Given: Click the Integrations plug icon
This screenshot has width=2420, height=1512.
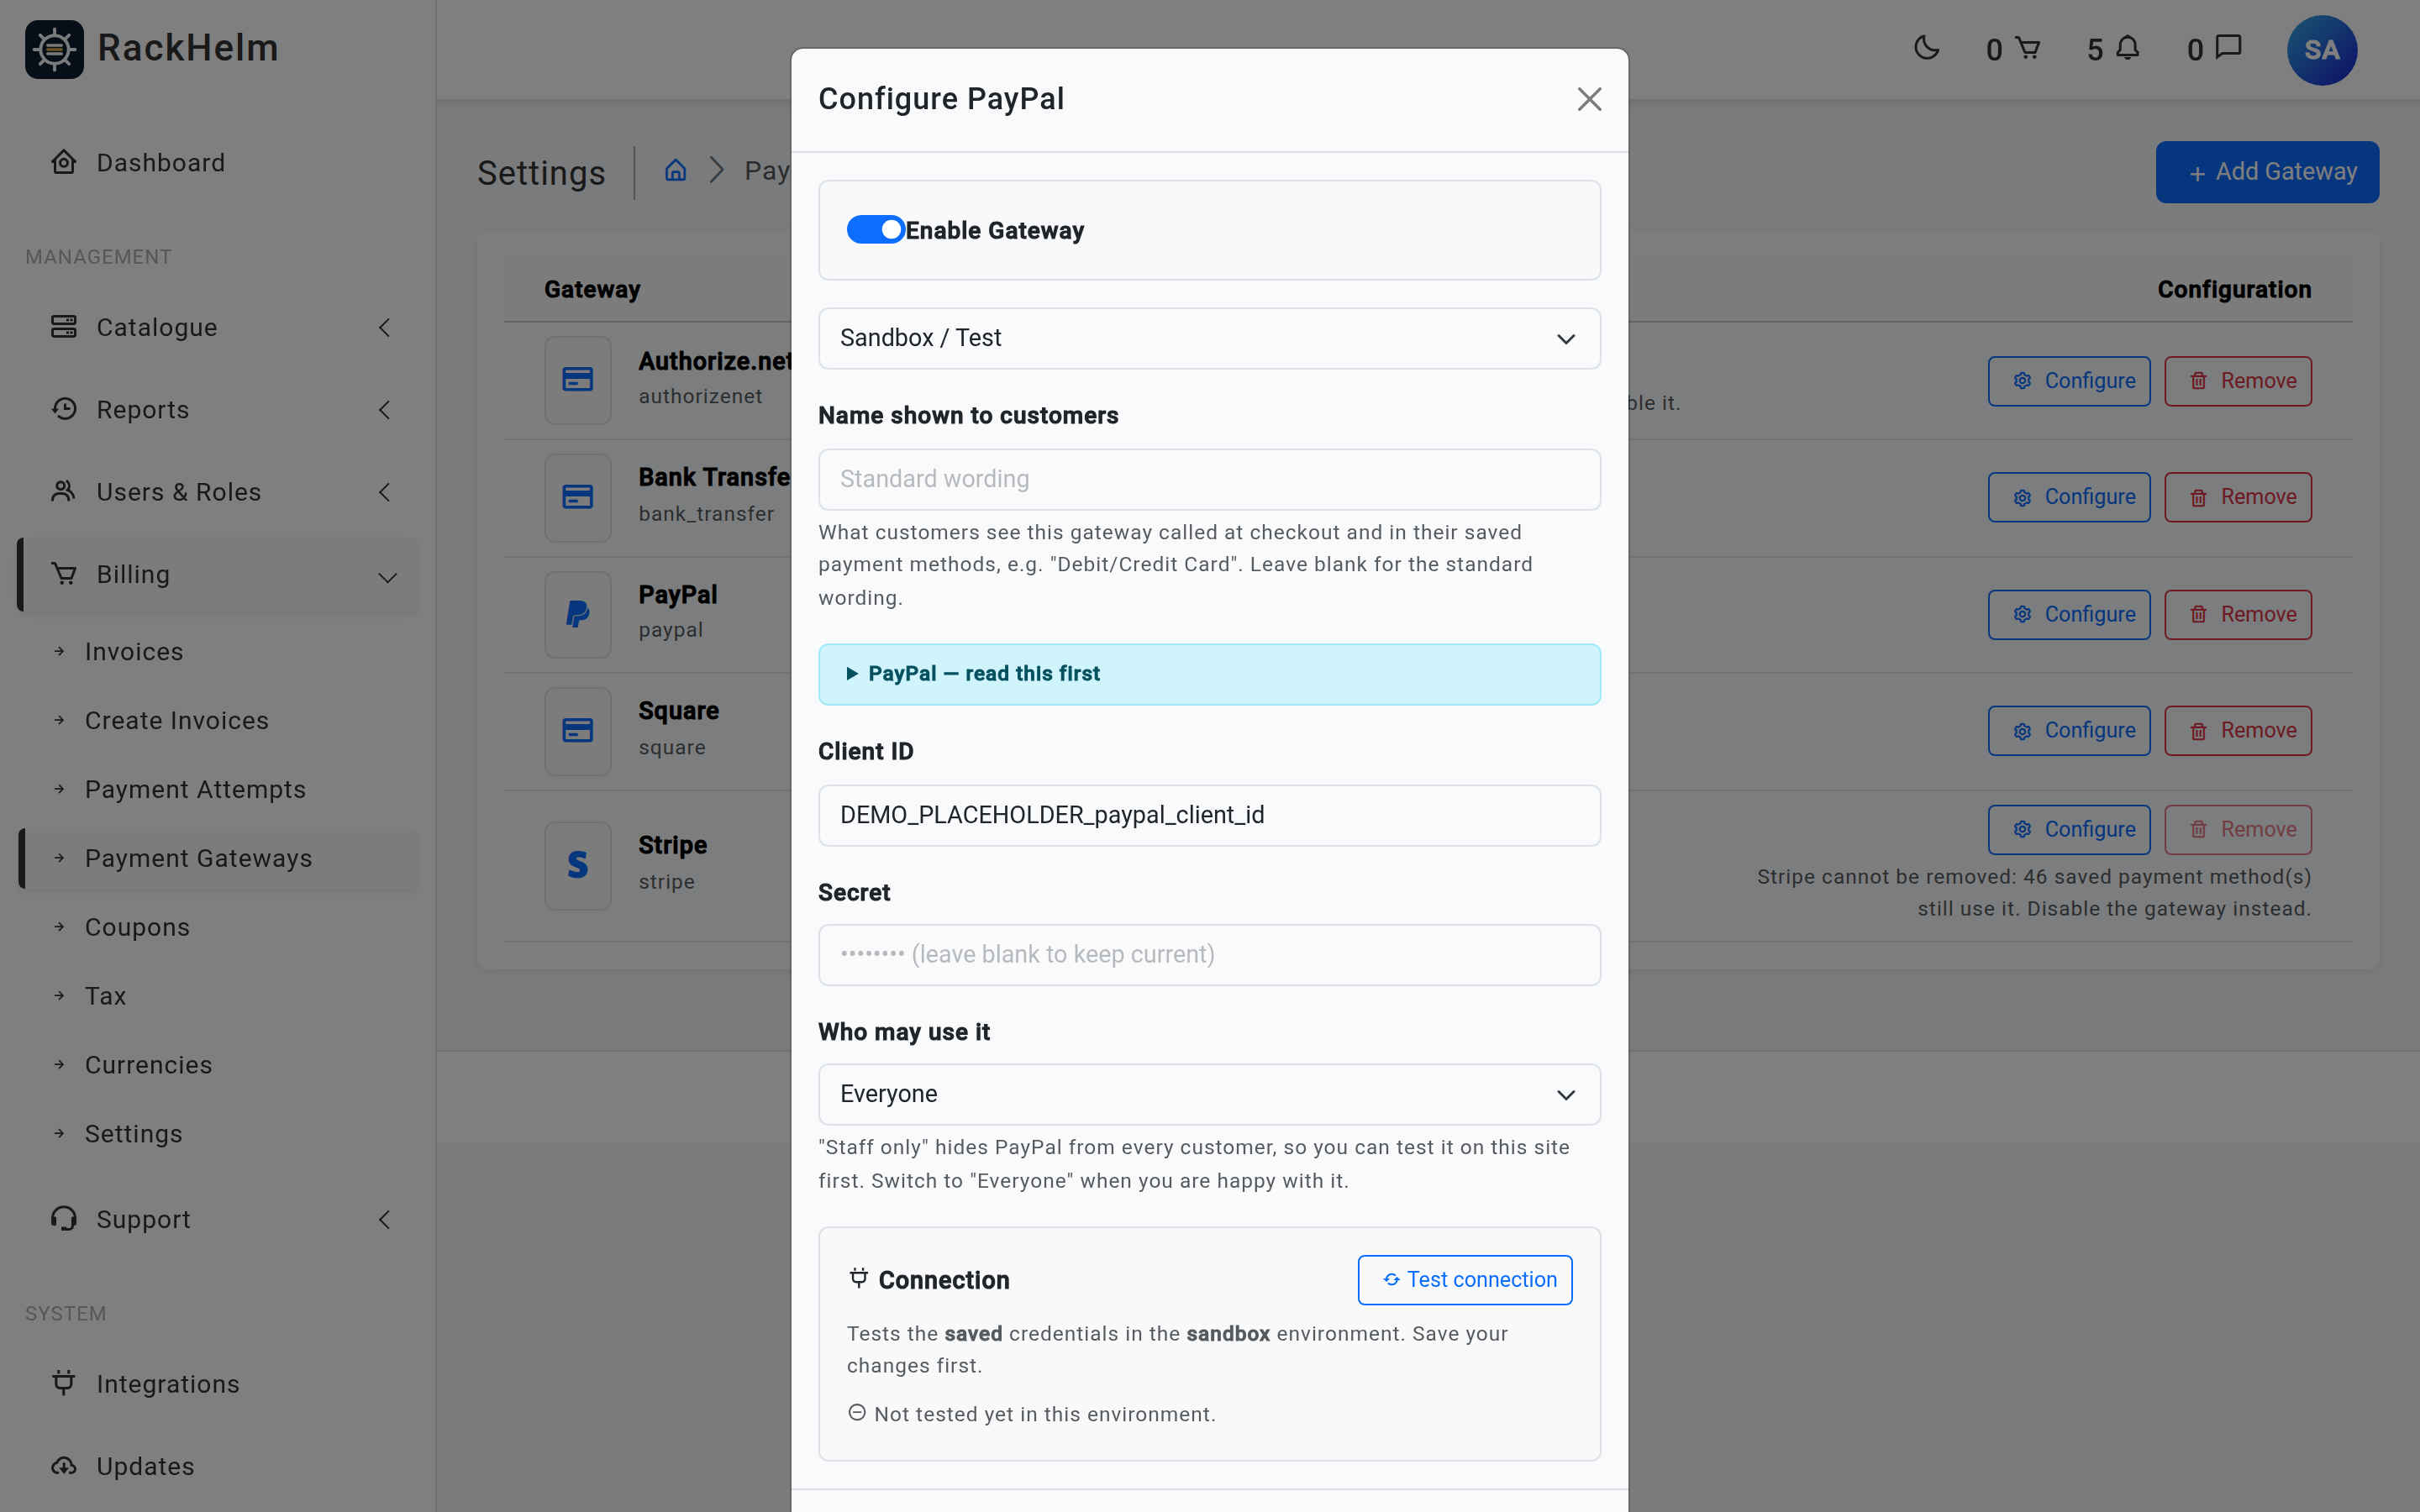Looking at the screenshot, I should click(64, 1383).
